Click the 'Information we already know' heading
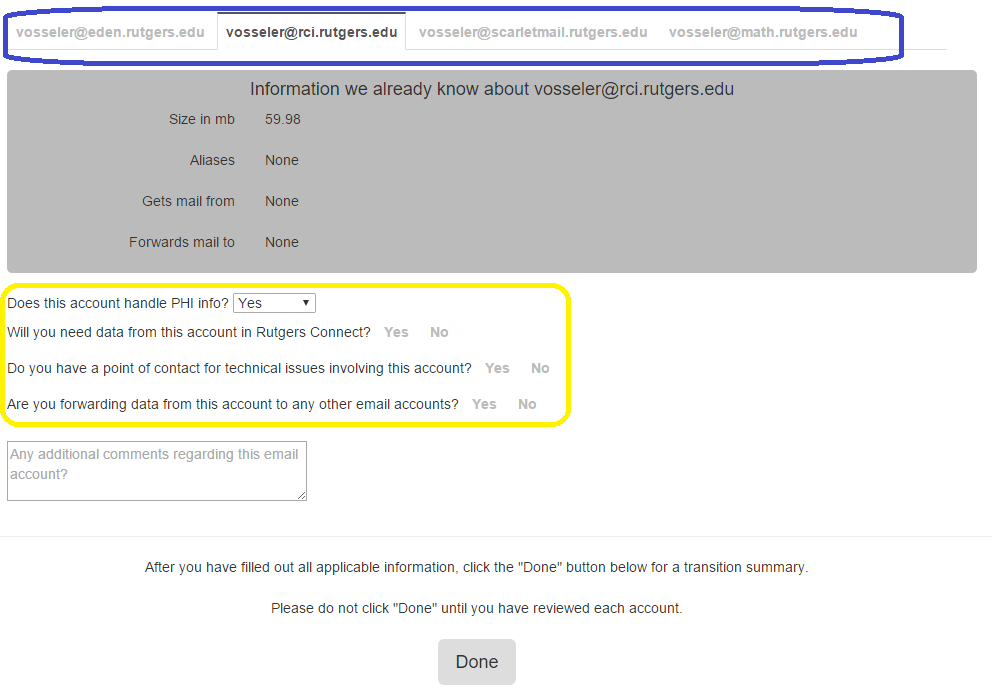 tap(492, 89)
